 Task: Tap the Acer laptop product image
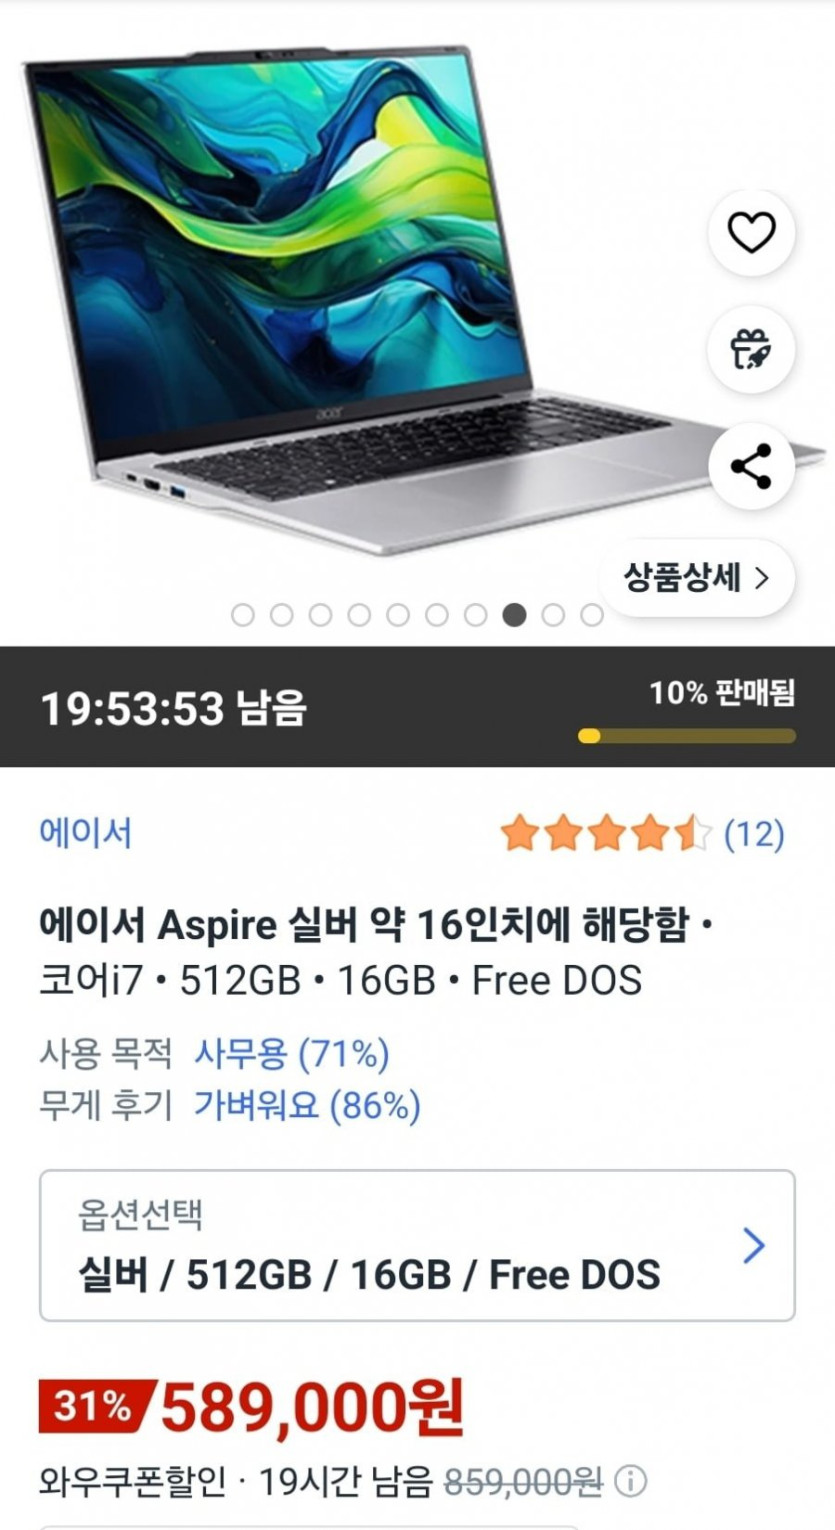[x=400, y=300]
